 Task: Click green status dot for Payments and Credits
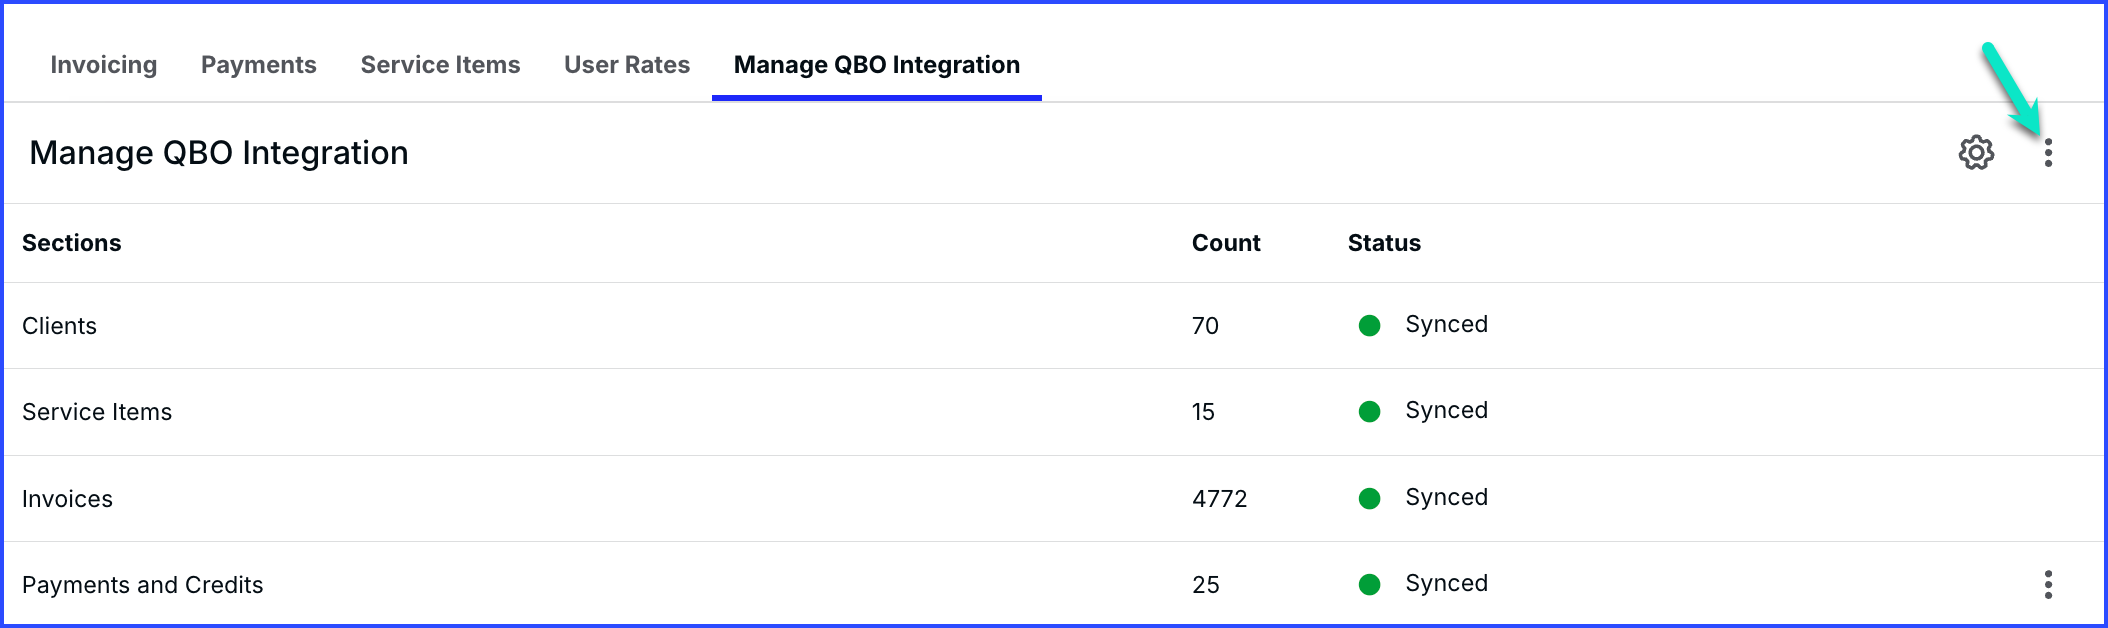[x=1370, y=585]
